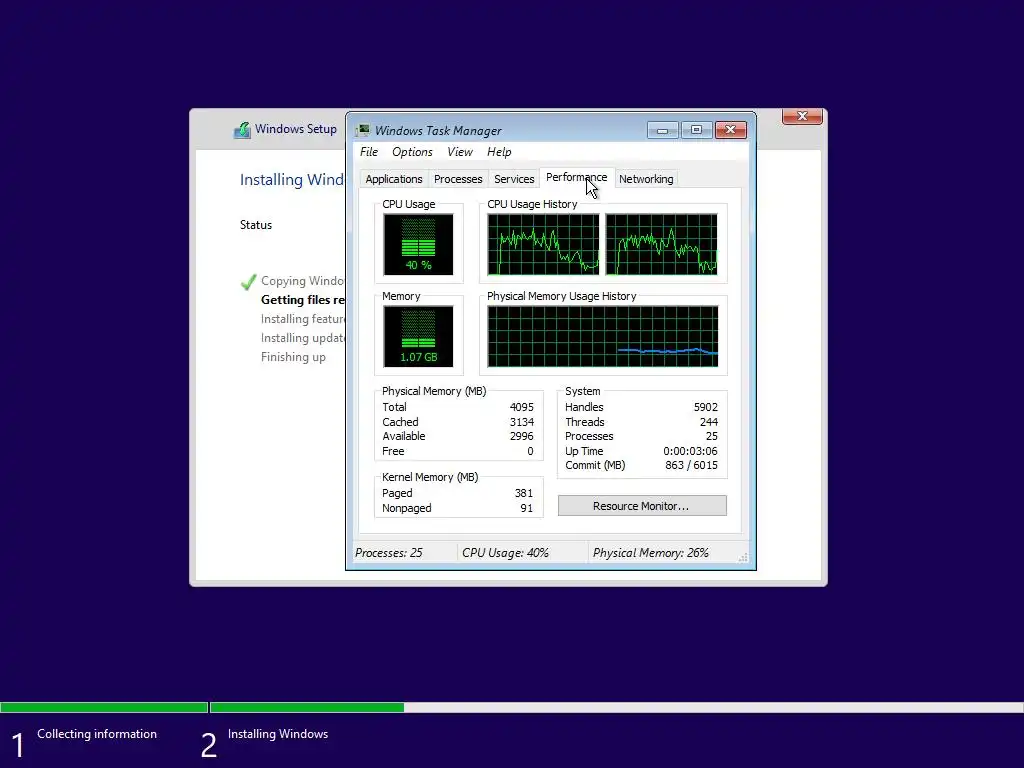Click the Task Manager title bar icon
The image size is (1024, 768).
362,130
